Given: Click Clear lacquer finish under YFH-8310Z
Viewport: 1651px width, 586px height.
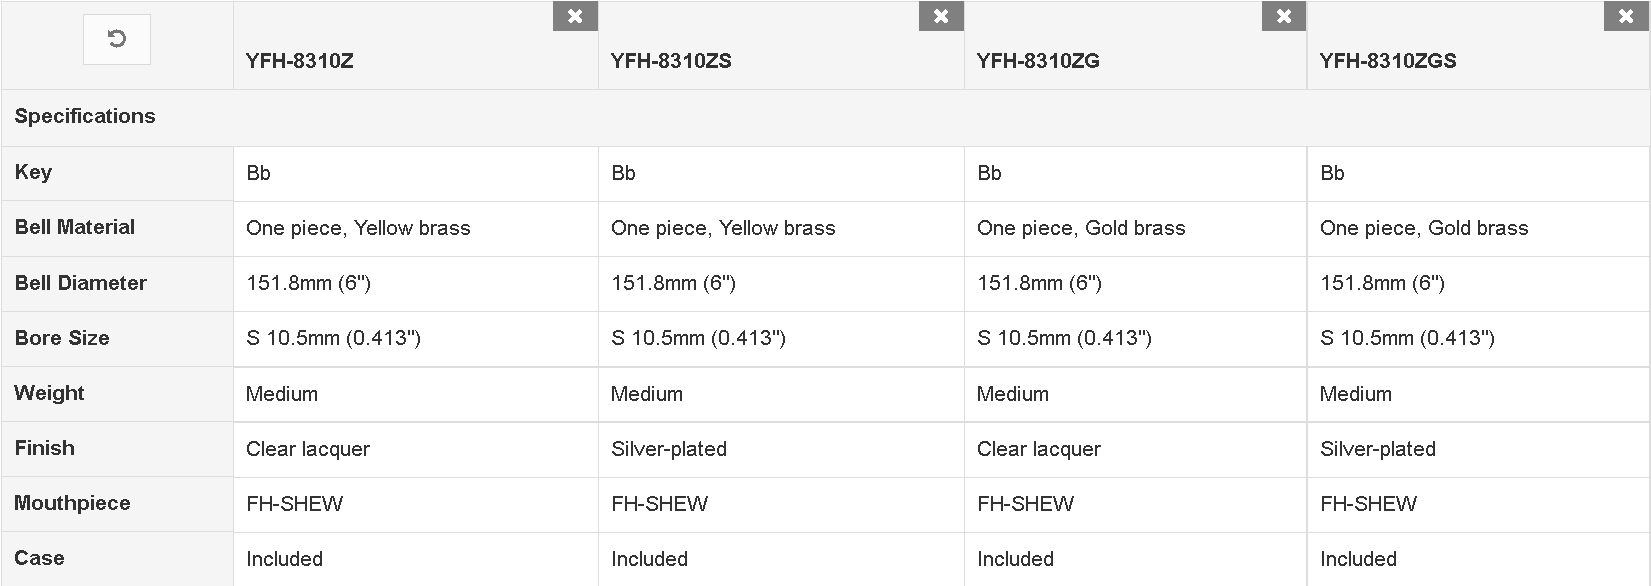Looking at the screenshot, I should click(308, 449).
